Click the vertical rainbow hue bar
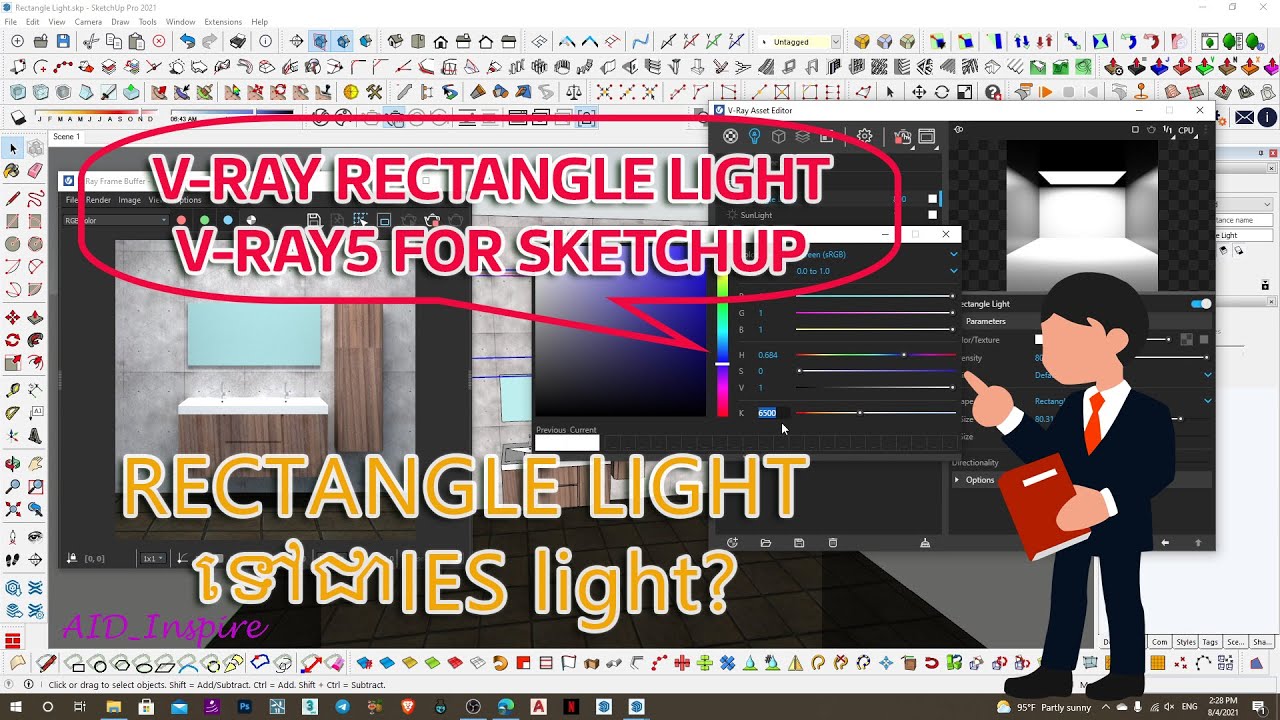Viewport: 1280px width, 720px height. [x=722, y=345]
